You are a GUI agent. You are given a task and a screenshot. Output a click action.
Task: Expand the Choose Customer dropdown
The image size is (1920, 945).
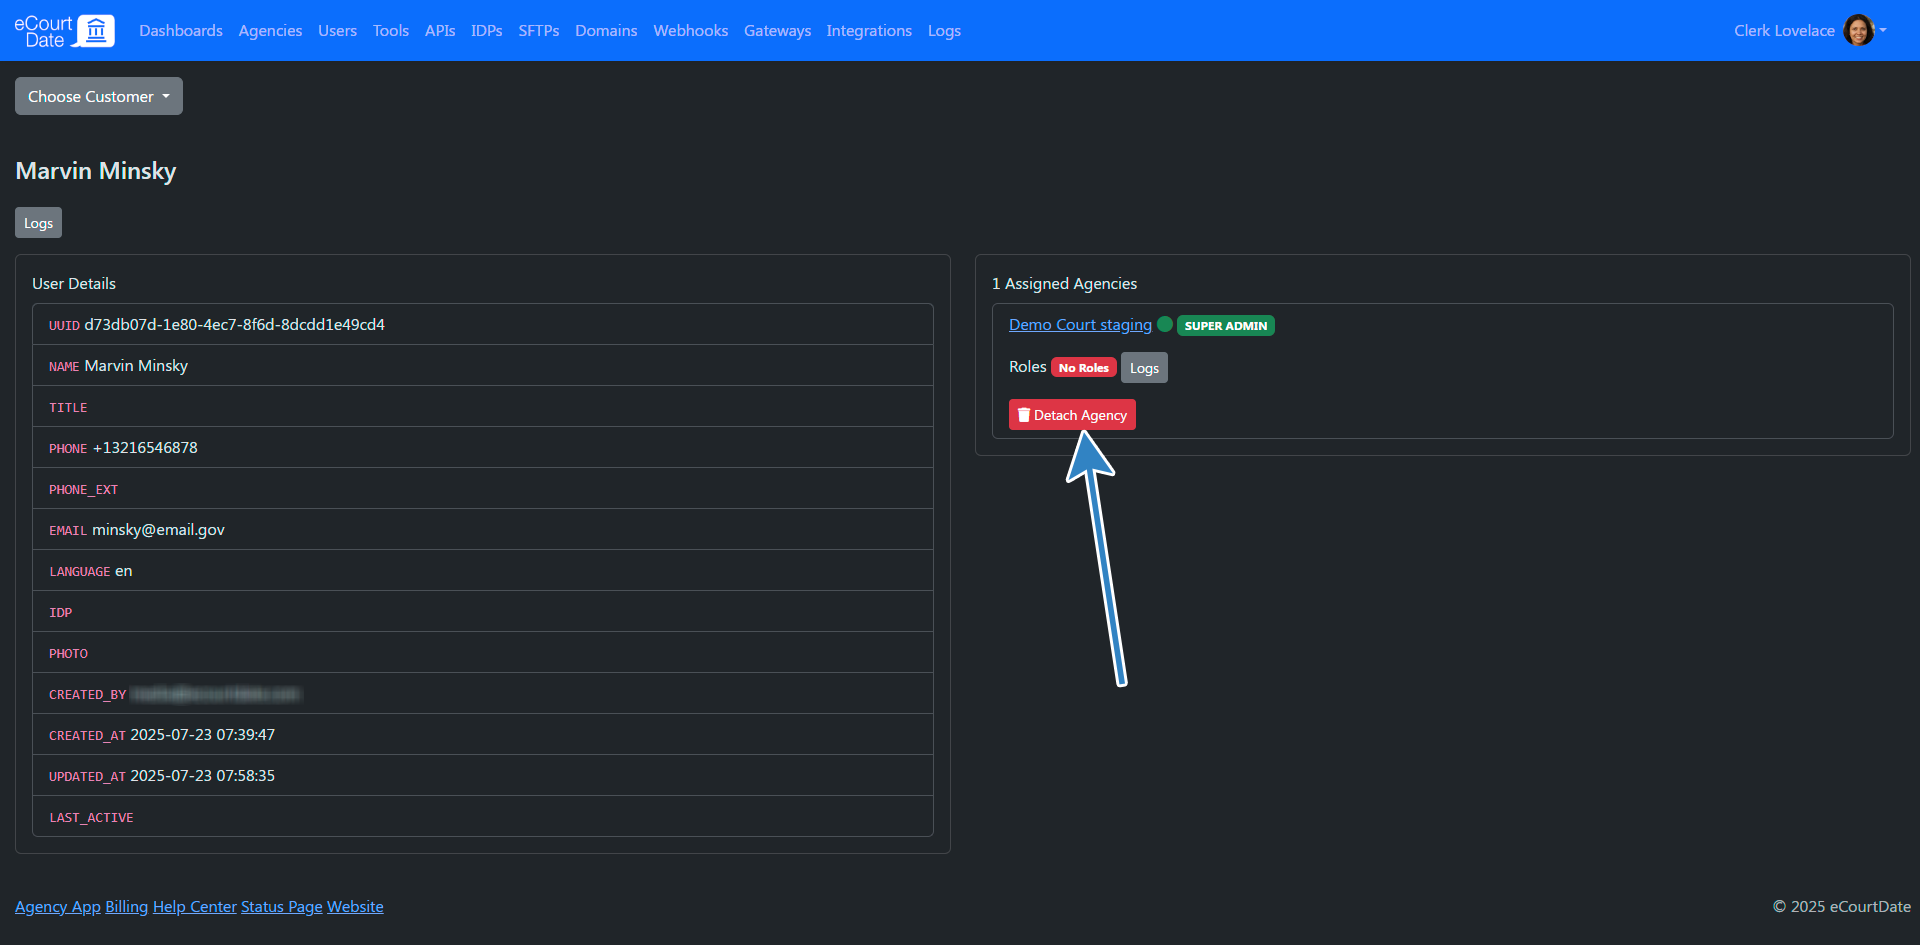coord(99,96)
